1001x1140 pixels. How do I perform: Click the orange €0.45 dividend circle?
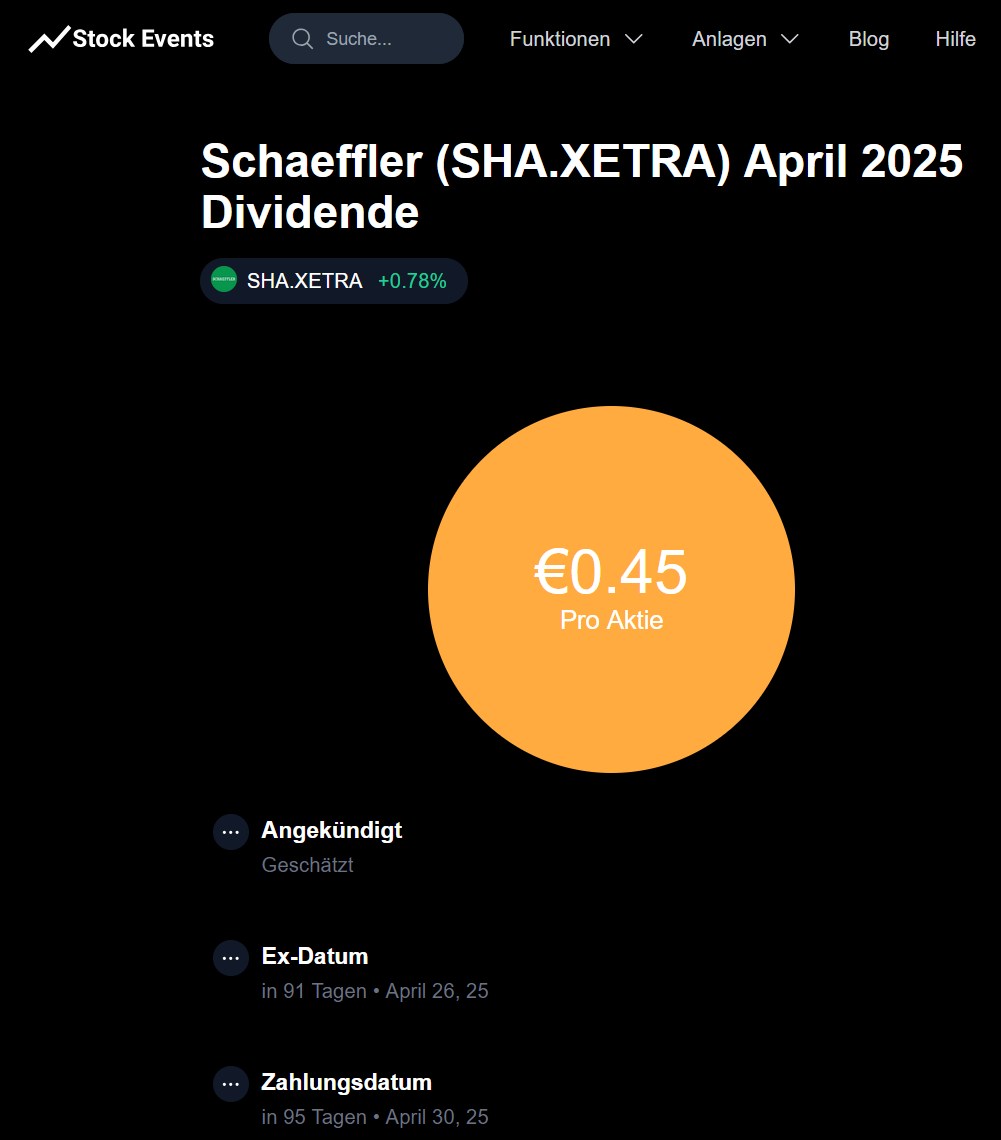pyautogui.click(x=611, y=588)
